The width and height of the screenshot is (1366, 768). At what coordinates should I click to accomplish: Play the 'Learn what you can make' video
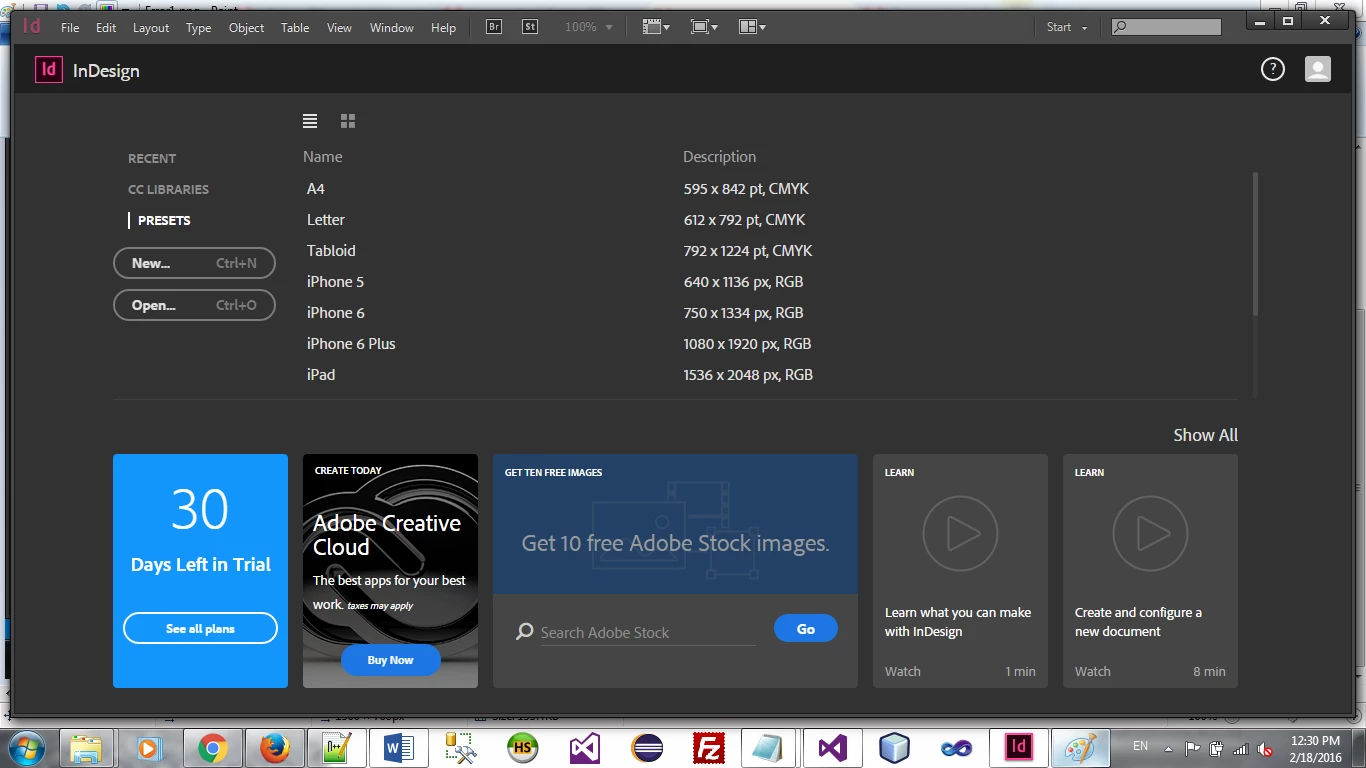tap(960, 534)
